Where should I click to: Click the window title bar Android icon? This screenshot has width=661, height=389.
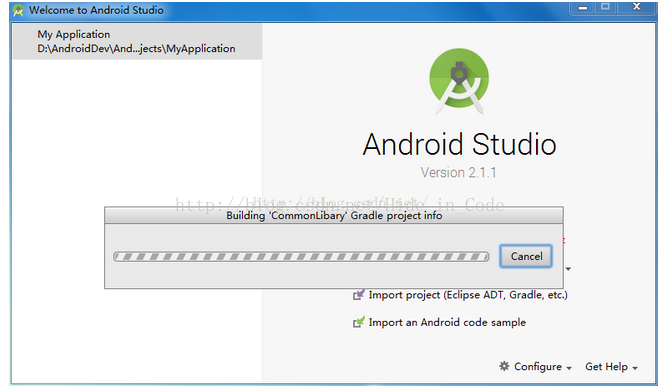pyautogui.click(x=18, y=10)
